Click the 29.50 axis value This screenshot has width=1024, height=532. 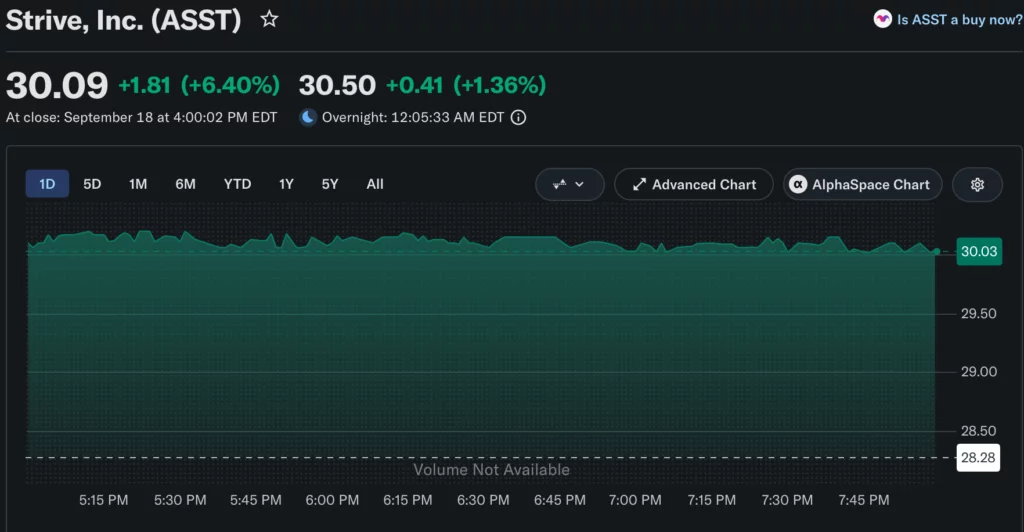[978, 313]
